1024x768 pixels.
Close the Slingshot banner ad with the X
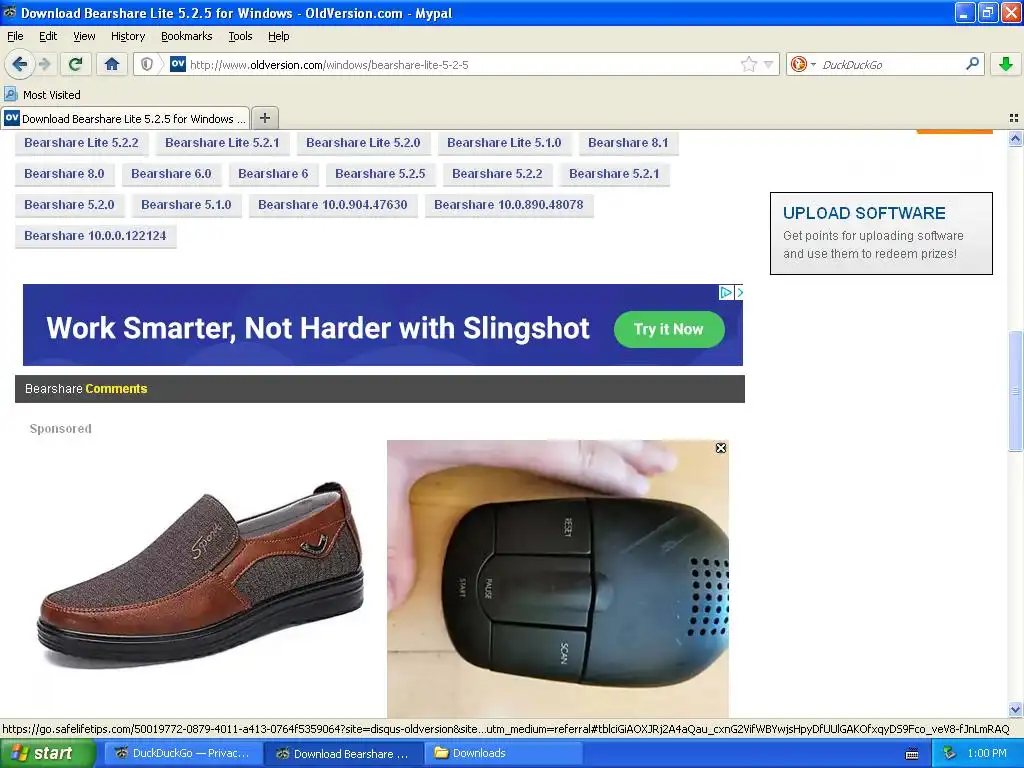739,293
